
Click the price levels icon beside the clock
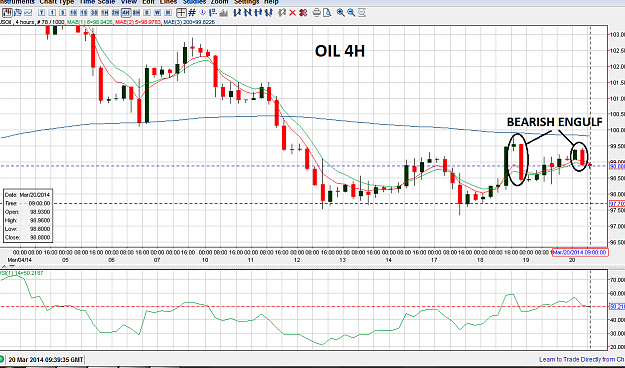tap(213, 13)
